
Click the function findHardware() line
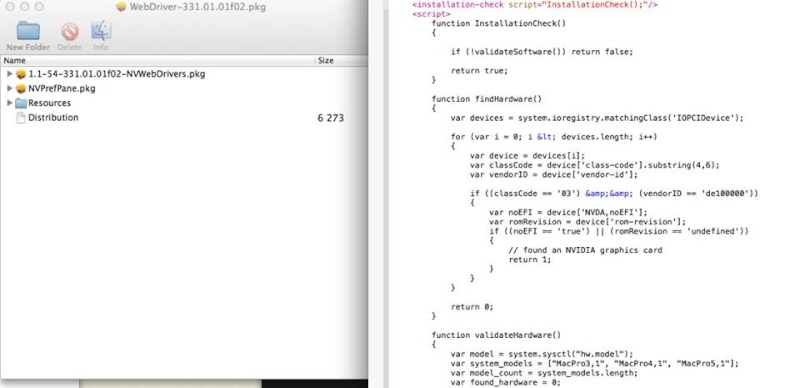tap(487, 99)
